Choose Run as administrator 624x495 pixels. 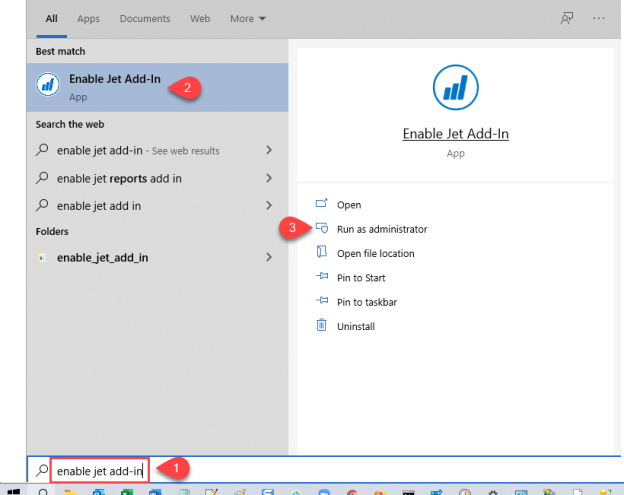(382, 229)
